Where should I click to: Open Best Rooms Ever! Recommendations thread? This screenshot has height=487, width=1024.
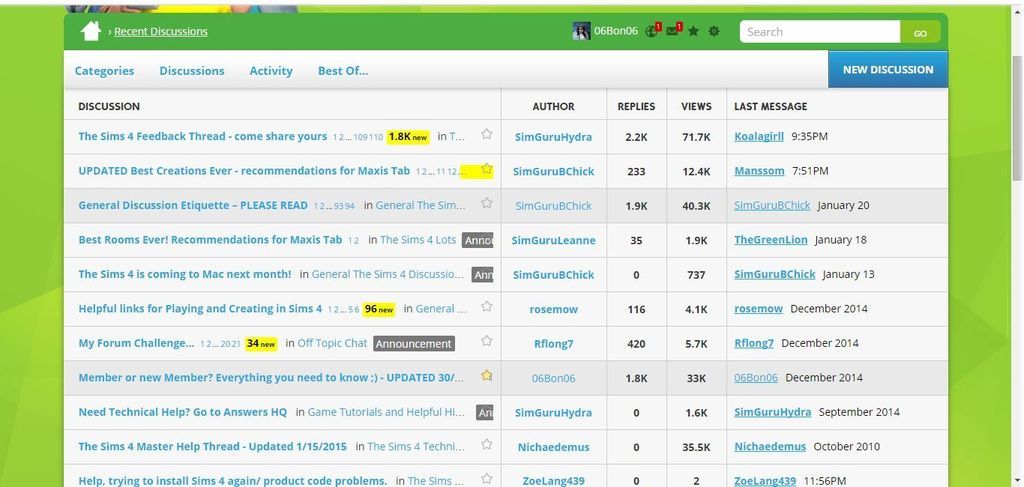[210, 240]
